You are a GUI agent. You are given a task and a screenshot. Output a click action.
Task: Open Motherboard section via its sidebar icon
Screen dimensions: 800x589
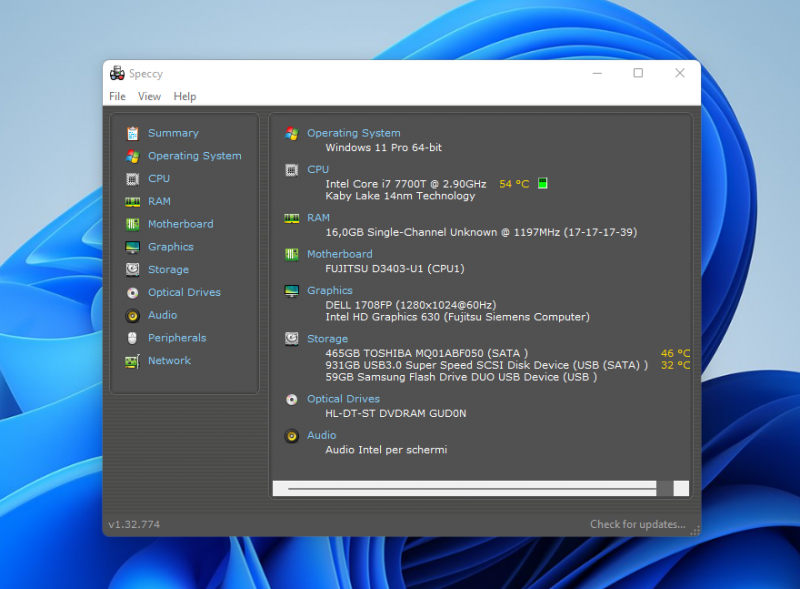pos(132,224)
